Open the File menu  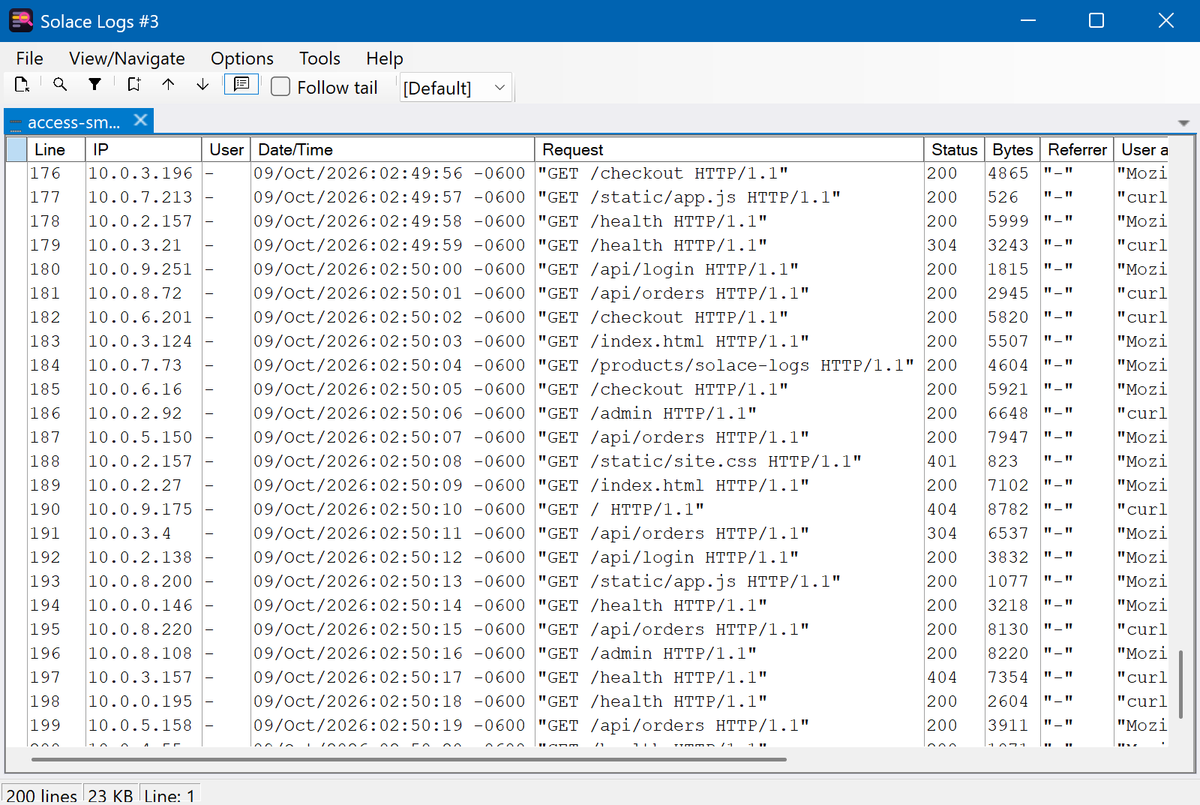pos(29,58)
